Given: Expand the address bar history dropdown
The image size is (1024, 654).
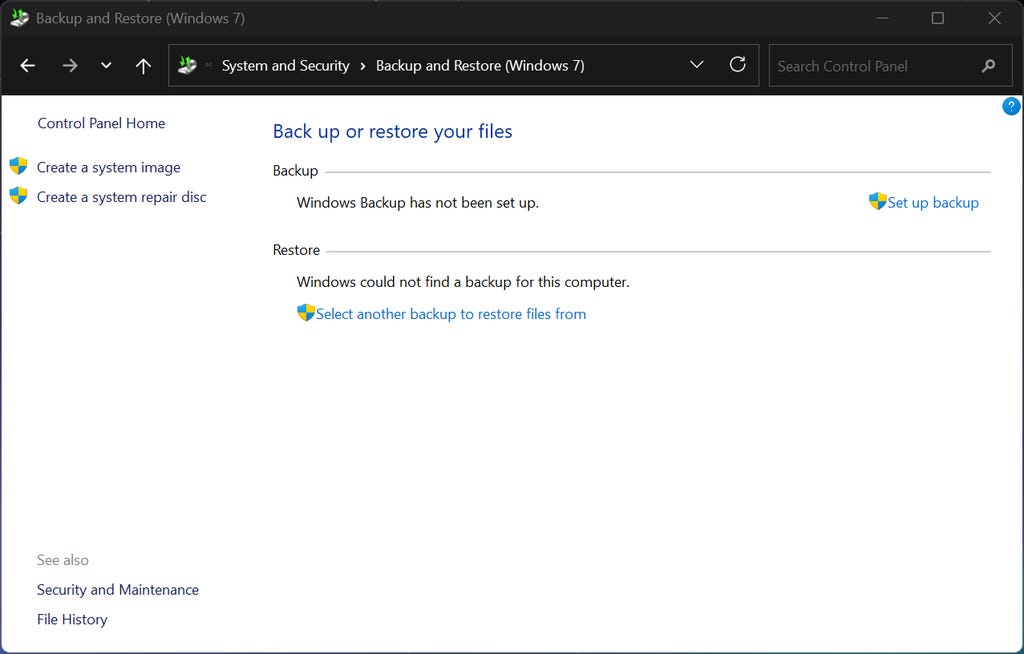Looking at the screenshot, I should point(697,66).
